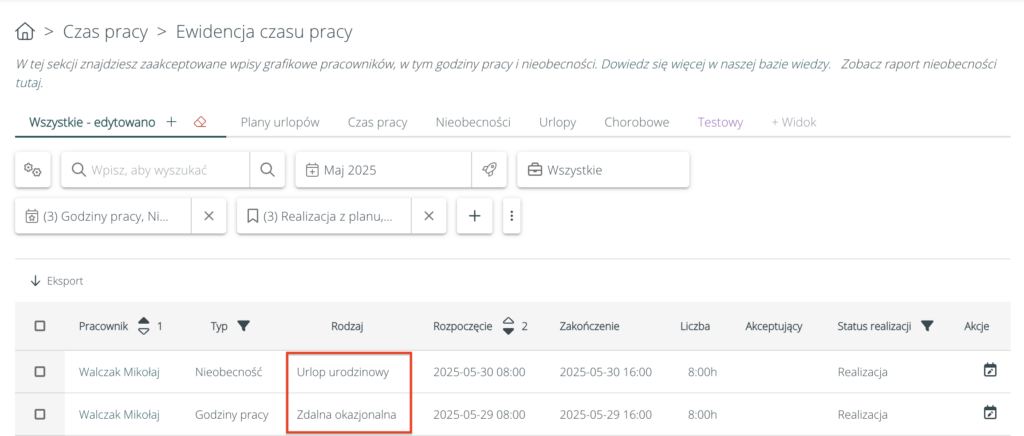Clear view edits with eraser icon
The image size is (1024, 436).
coord(200,122)
